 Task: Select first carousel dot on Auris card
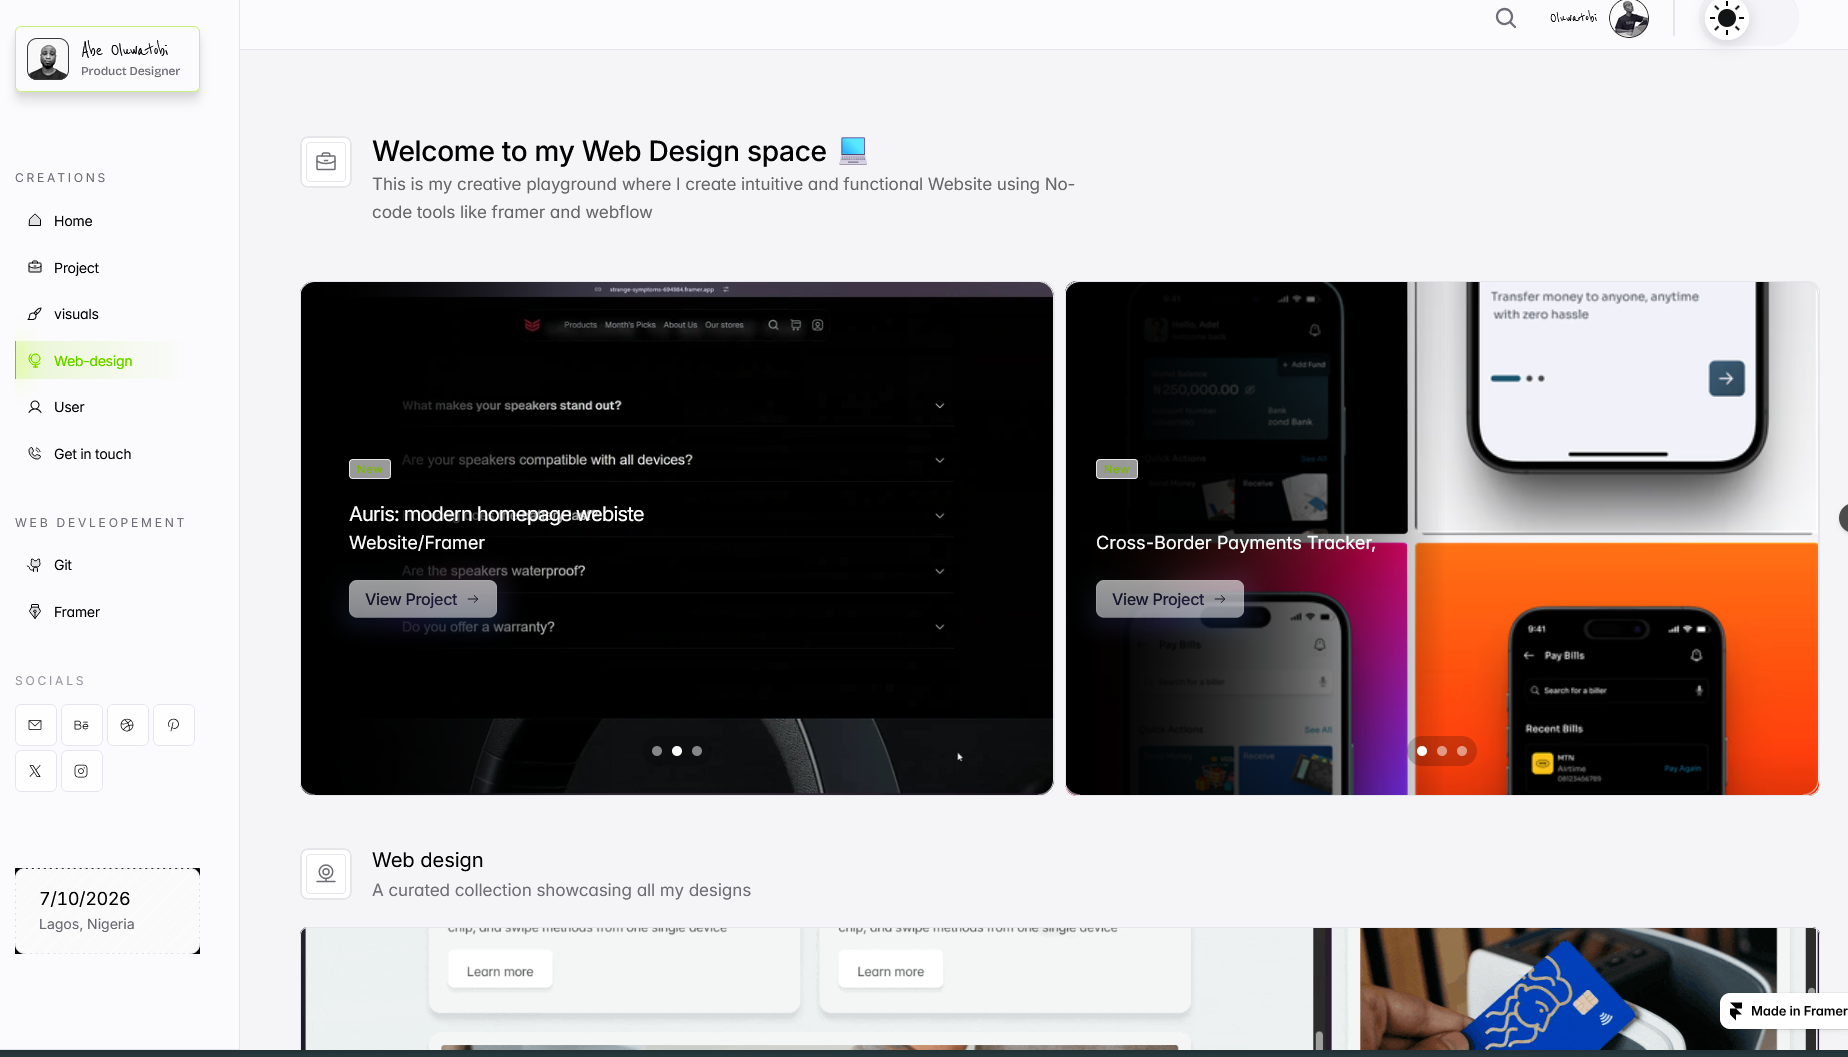657,751
